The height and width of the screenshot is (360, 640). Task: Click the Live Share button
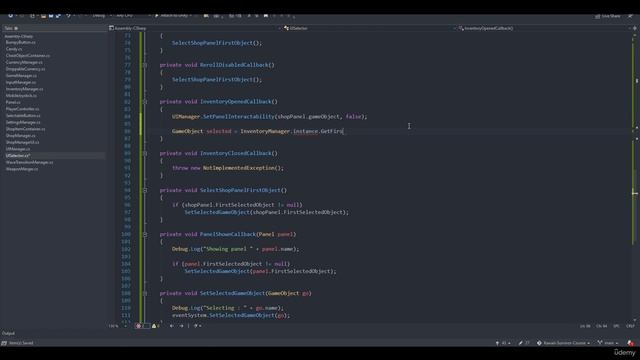(x=608, y=16)
